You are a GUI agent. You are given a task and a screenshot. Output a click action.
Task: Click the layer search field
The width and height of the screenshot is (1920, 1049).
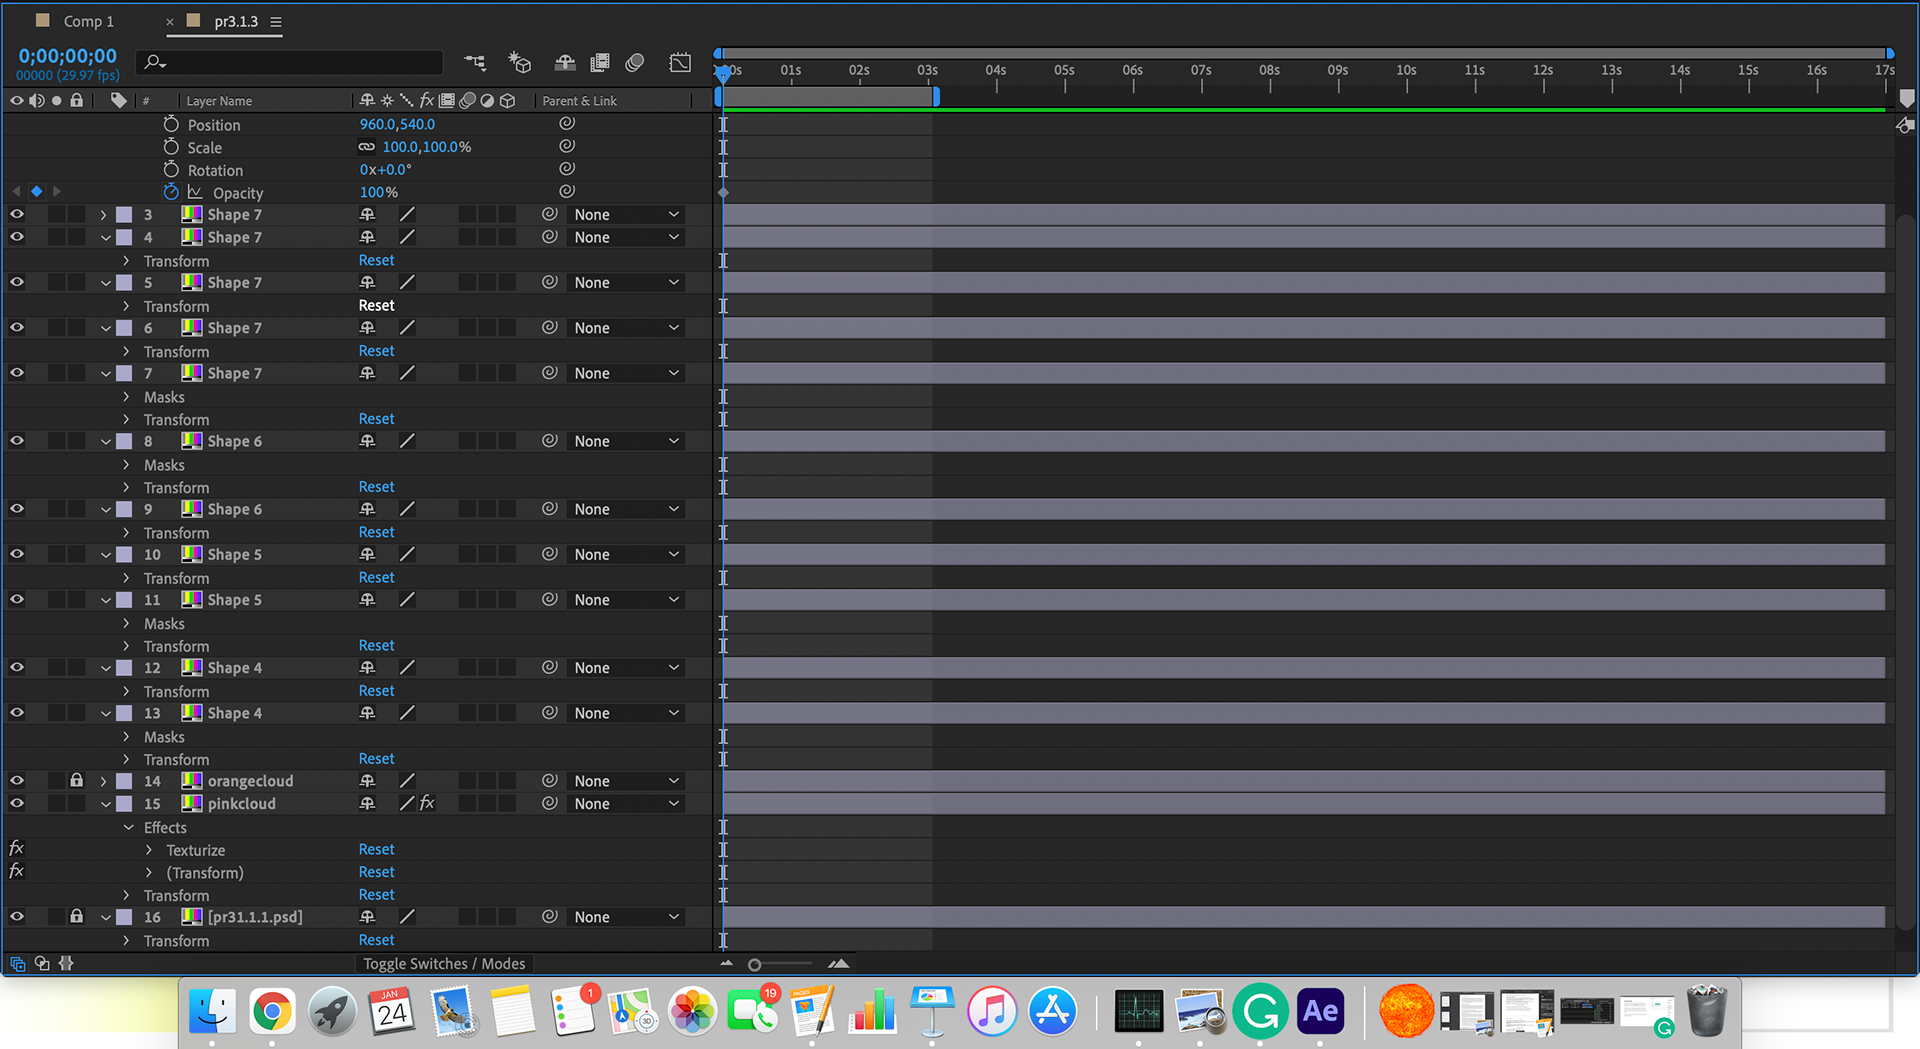pos(290,62)
